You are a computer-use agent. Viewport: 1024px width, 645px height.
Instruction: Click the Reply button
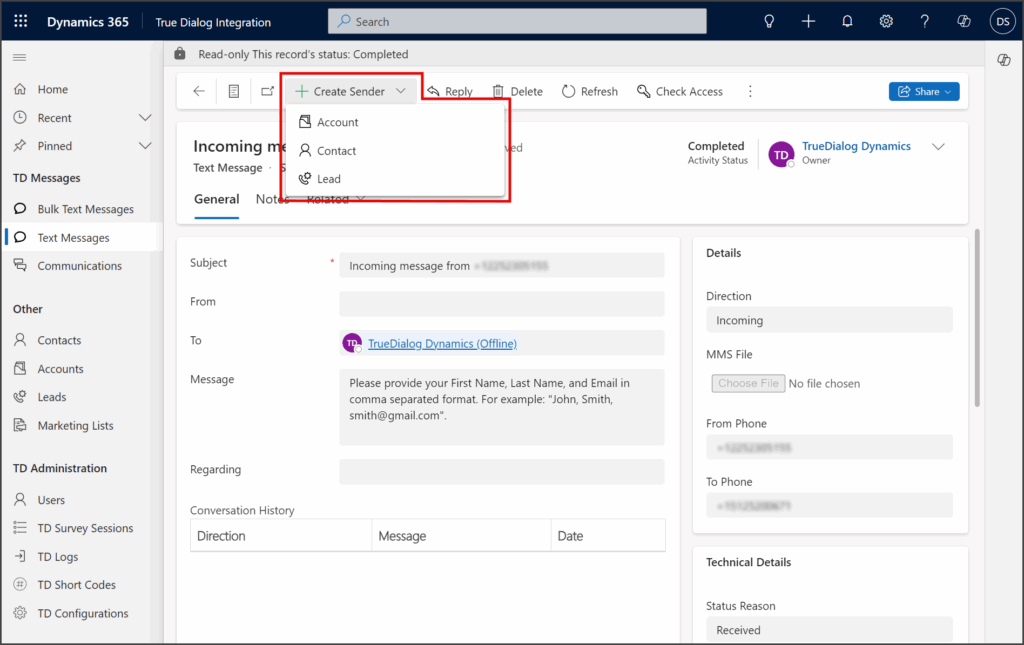(450, 91)
